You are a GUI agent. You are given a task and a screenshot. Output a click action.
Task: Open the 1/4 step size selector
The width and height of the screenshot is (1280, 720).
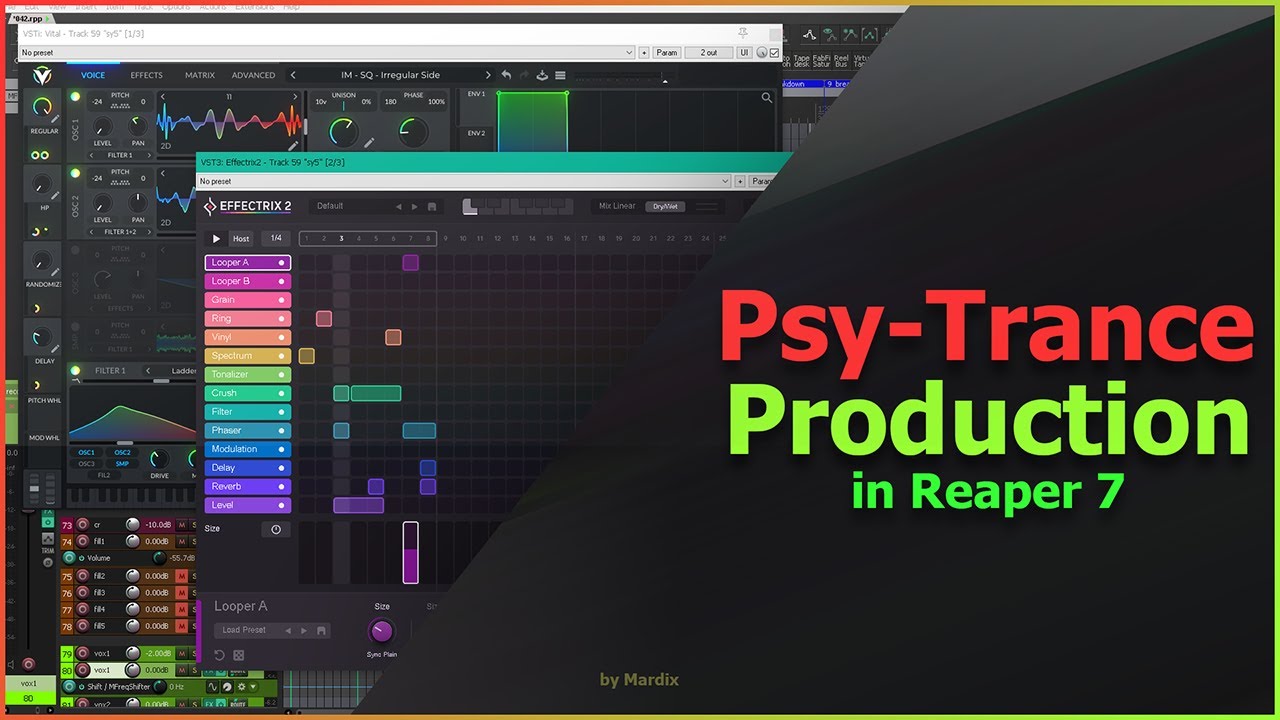(x=276, y=238)
